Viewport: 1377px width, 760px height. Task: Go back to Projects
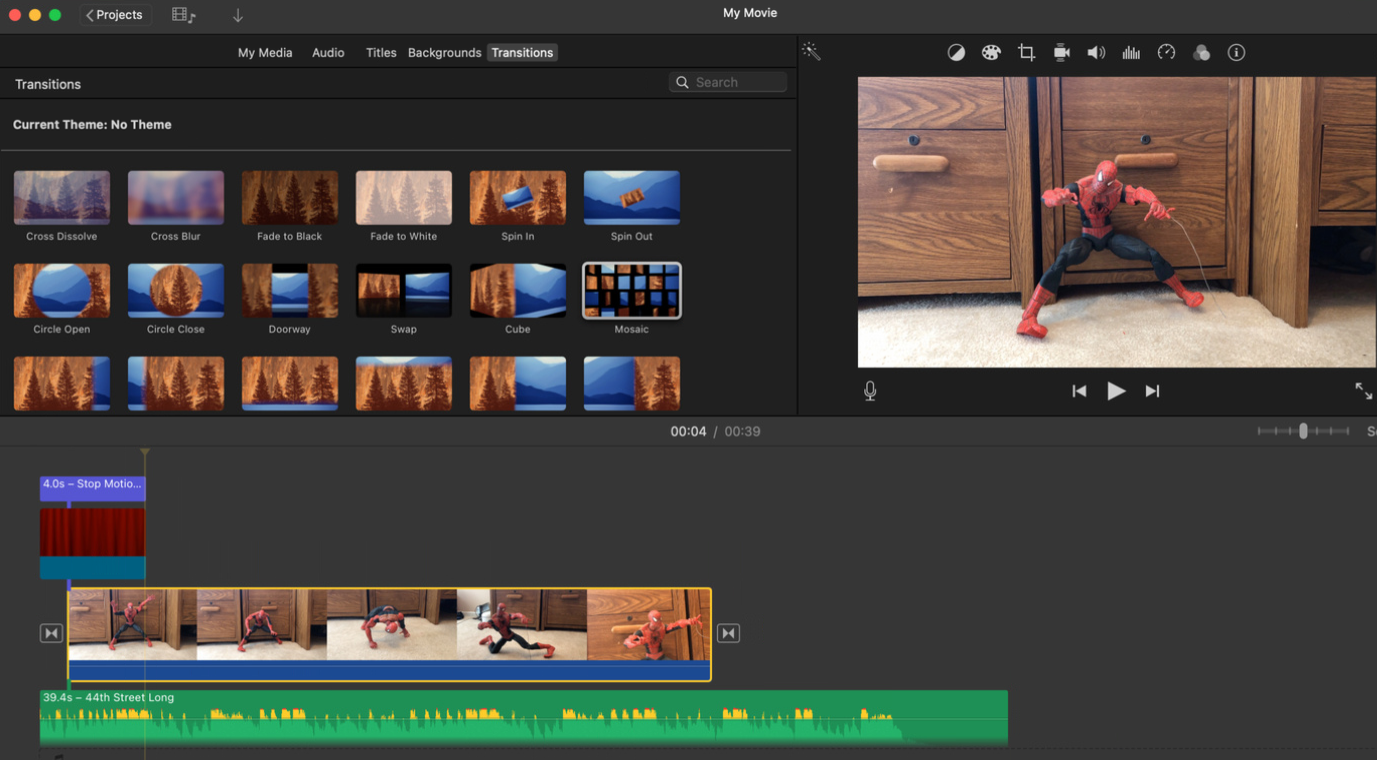tap(114, 15)
